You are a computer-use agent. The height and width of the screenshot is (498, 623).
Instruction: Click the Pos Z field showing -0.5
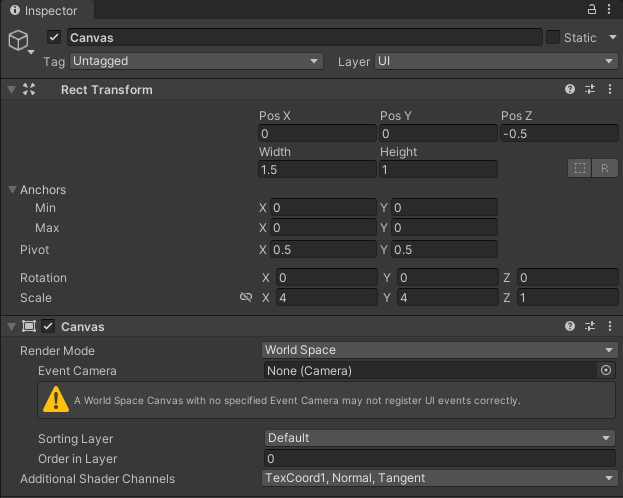coord(559,134)
